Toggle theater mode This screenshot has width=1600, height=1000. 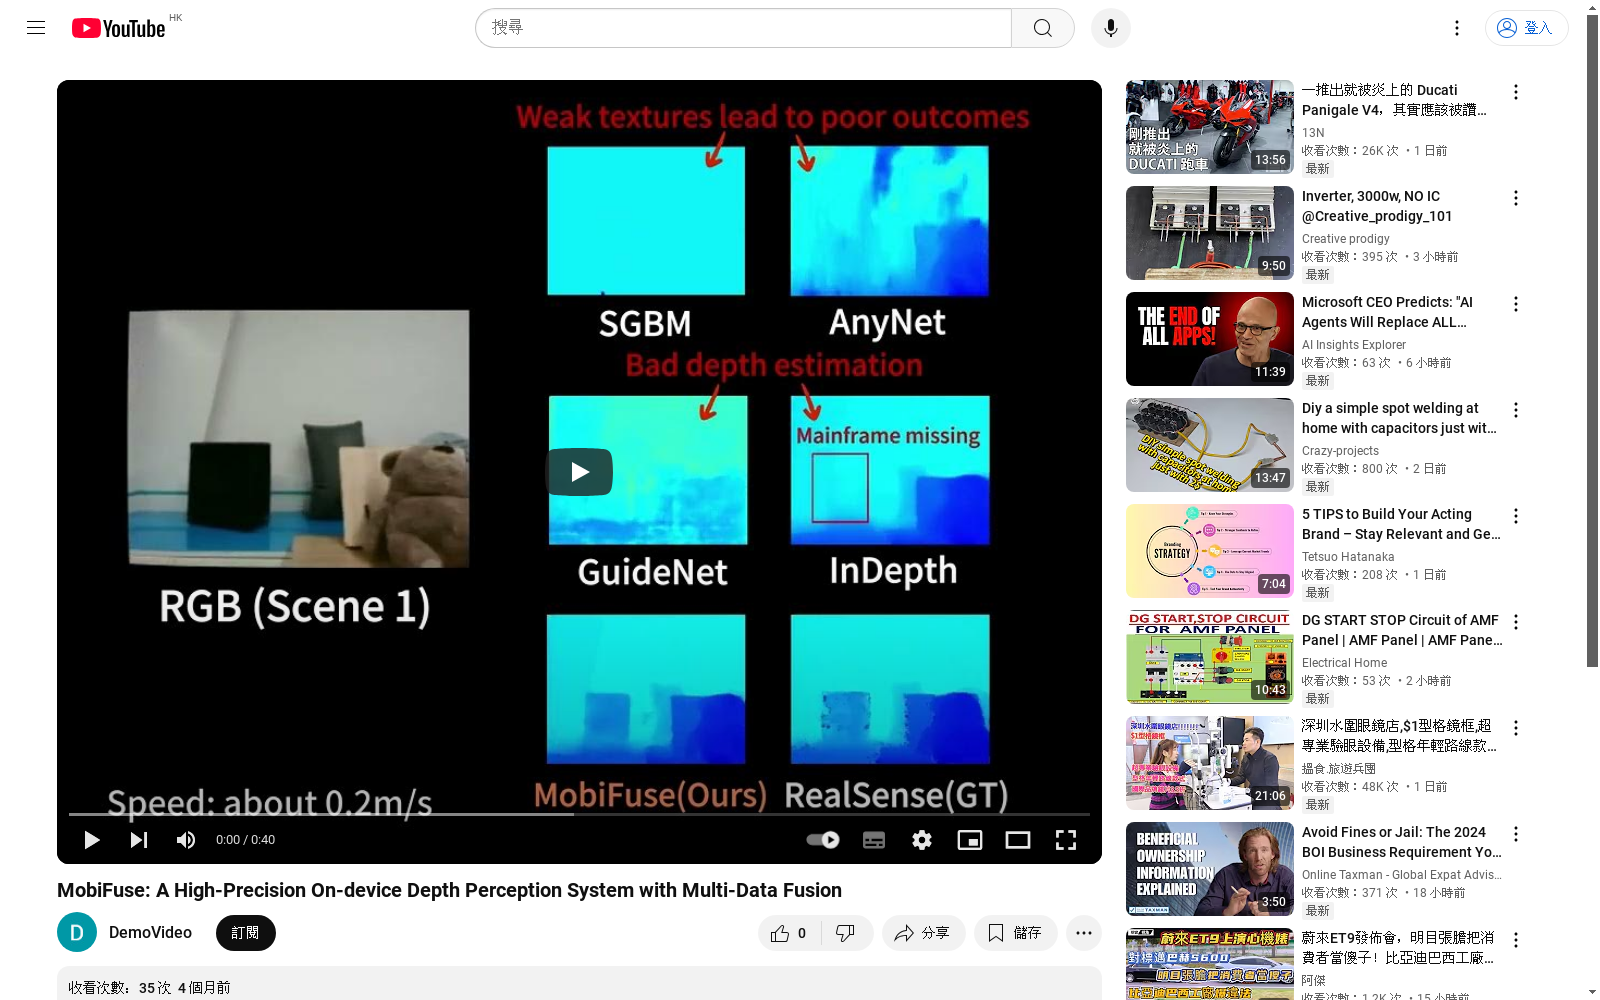[1018, 840]
